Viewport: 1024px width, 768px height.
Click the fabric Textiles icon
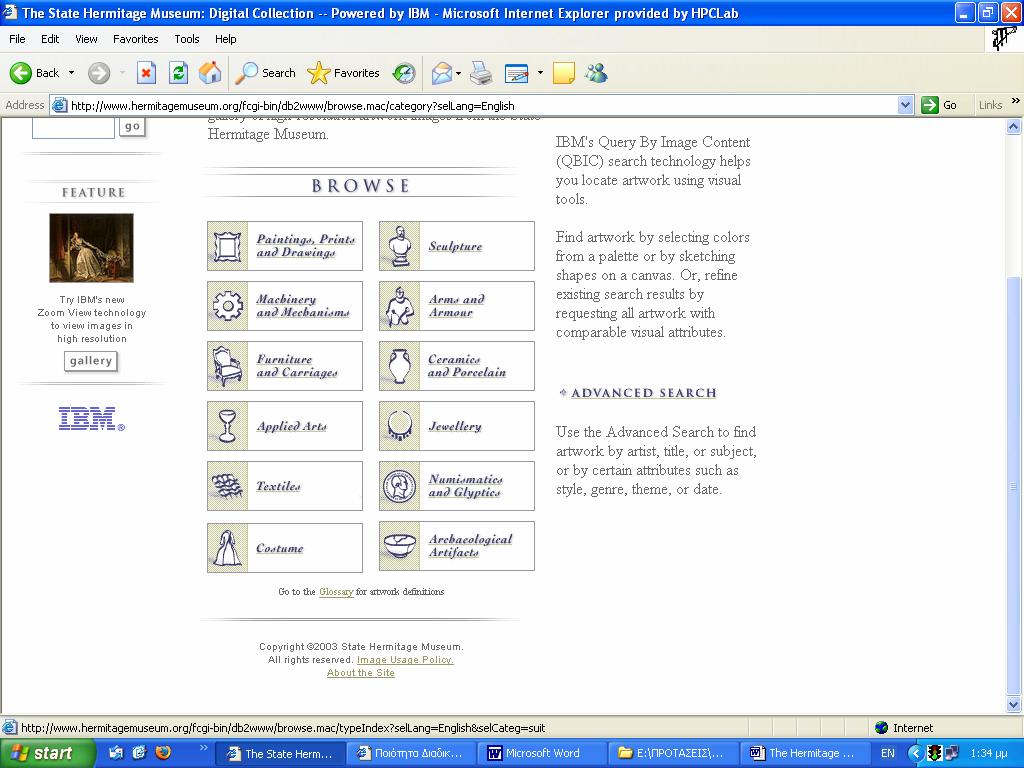[227, 486]
